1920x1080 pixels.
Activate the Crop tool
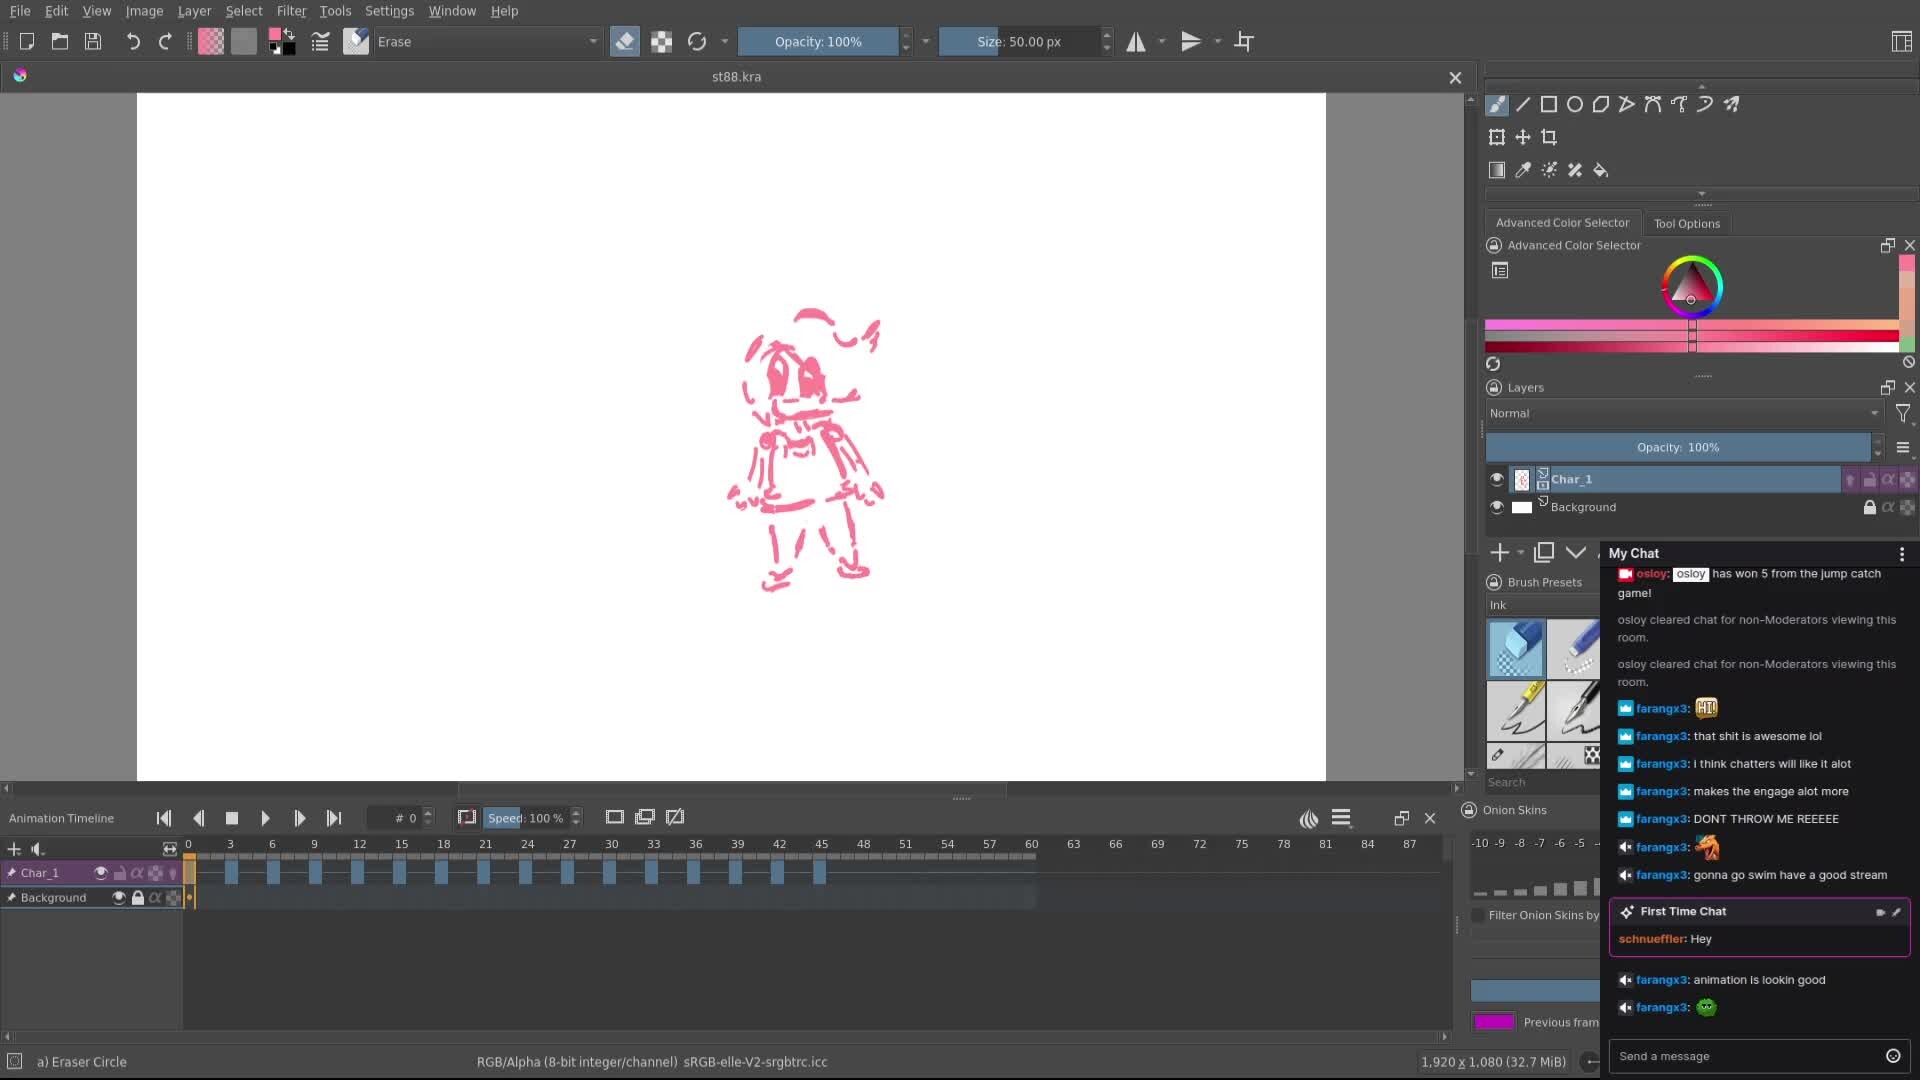pyautogui.click(x=1550, y=137)
